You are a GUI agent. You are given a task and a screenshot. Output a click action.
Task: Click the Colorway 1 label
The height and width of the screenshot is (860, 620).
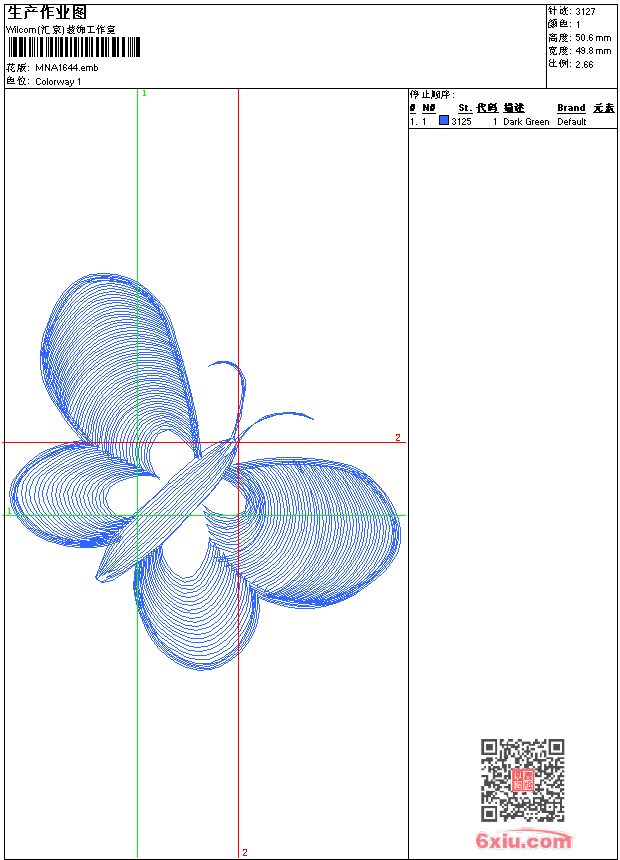pos(59,82)
